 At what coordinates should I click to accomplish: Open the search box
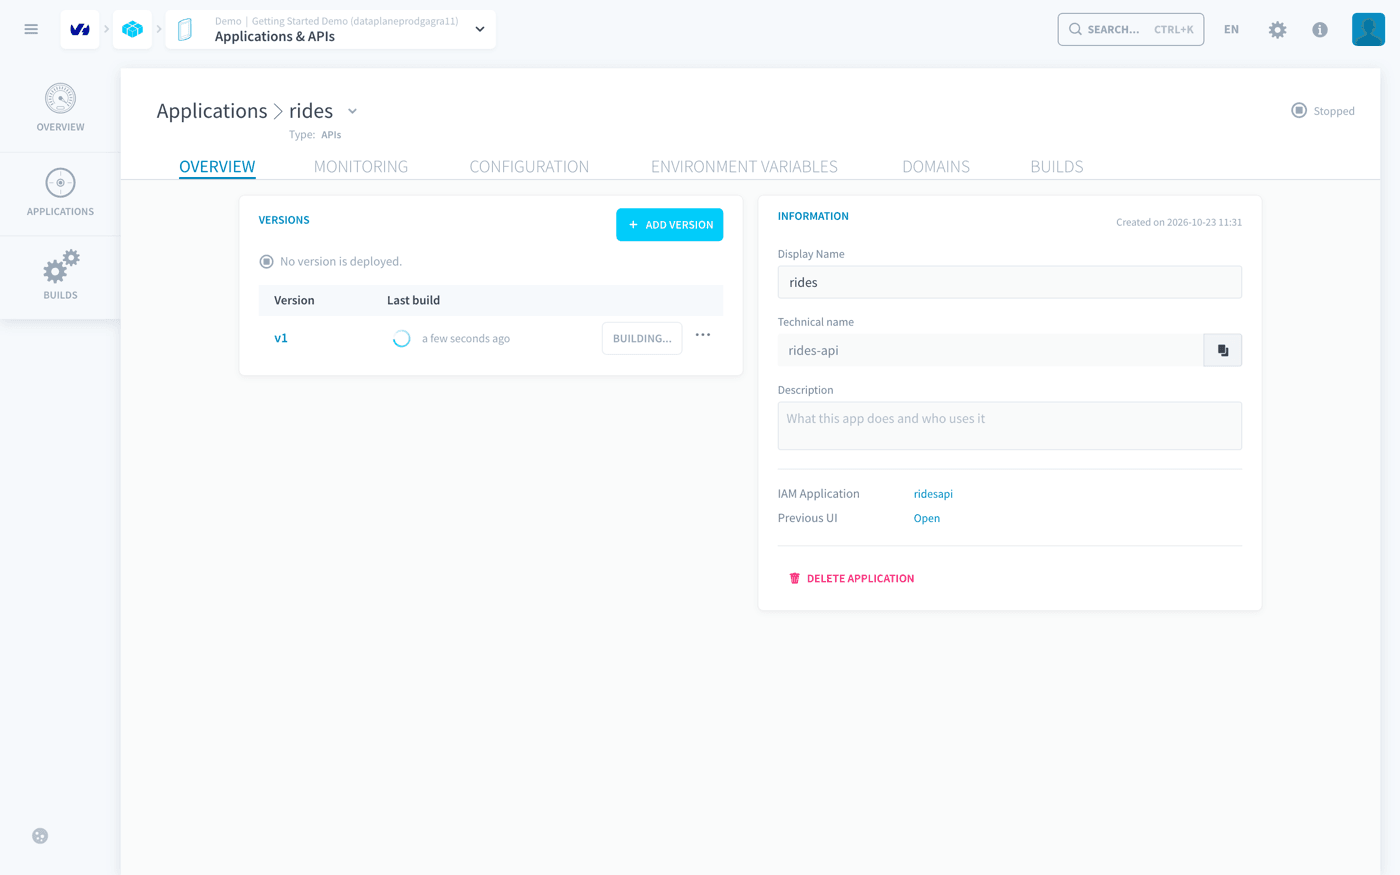click(1131, 30)
